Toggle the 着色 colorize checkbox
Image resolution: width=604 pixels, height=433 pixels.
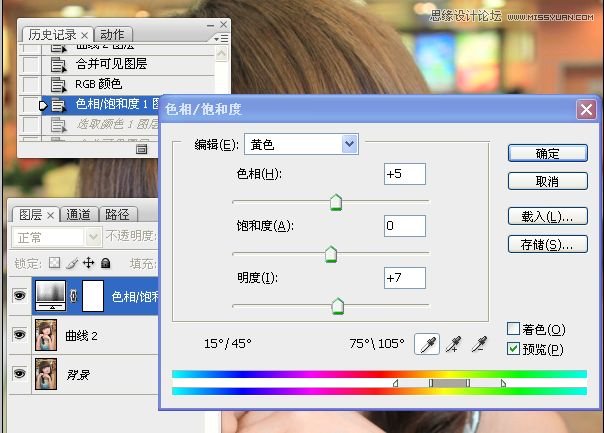pyautogui.click(x=513, y=329)
